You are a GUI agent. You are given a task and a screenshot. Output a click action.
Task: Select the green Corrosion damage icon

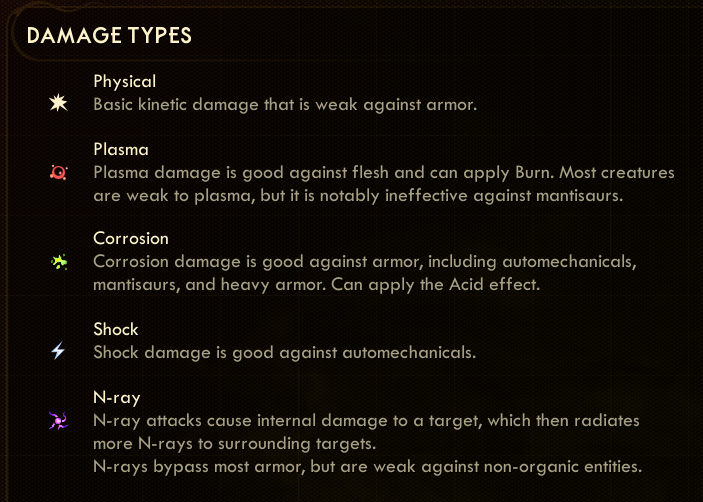[x=59, y=262]
